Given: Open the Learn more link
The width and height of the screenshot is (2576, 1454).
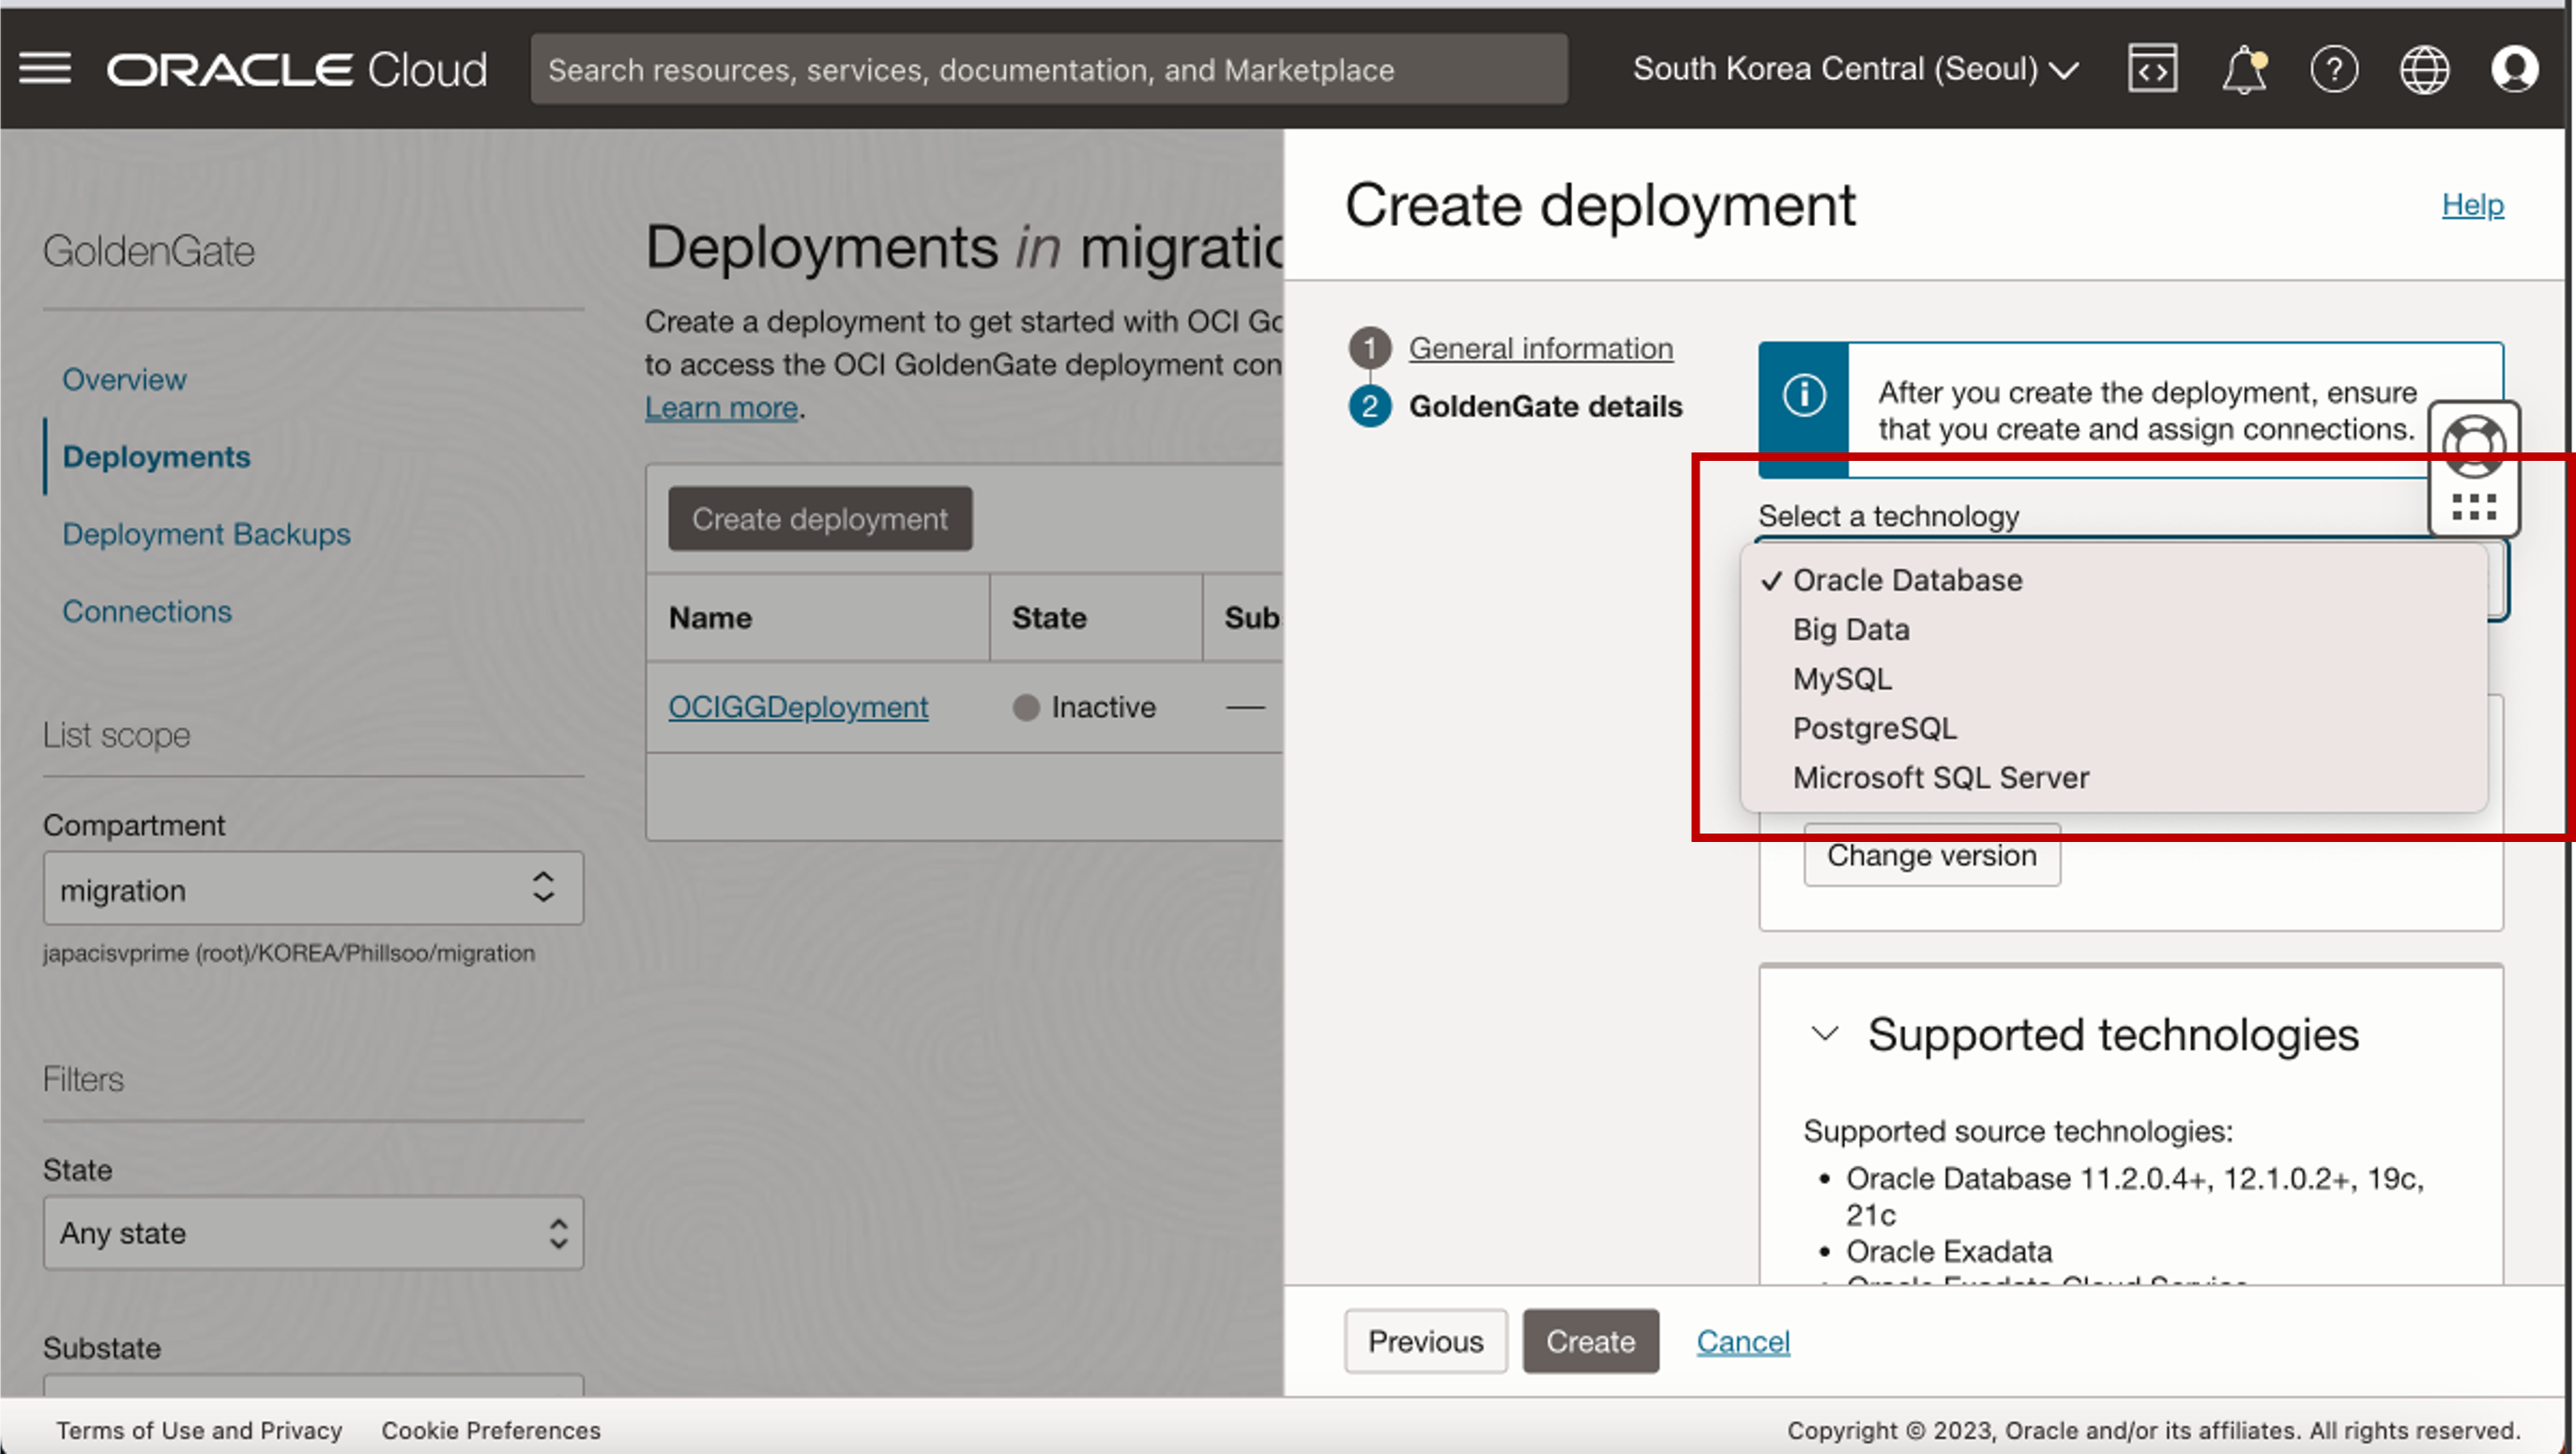Looking at the screenshot, I should tap(721, 407).
